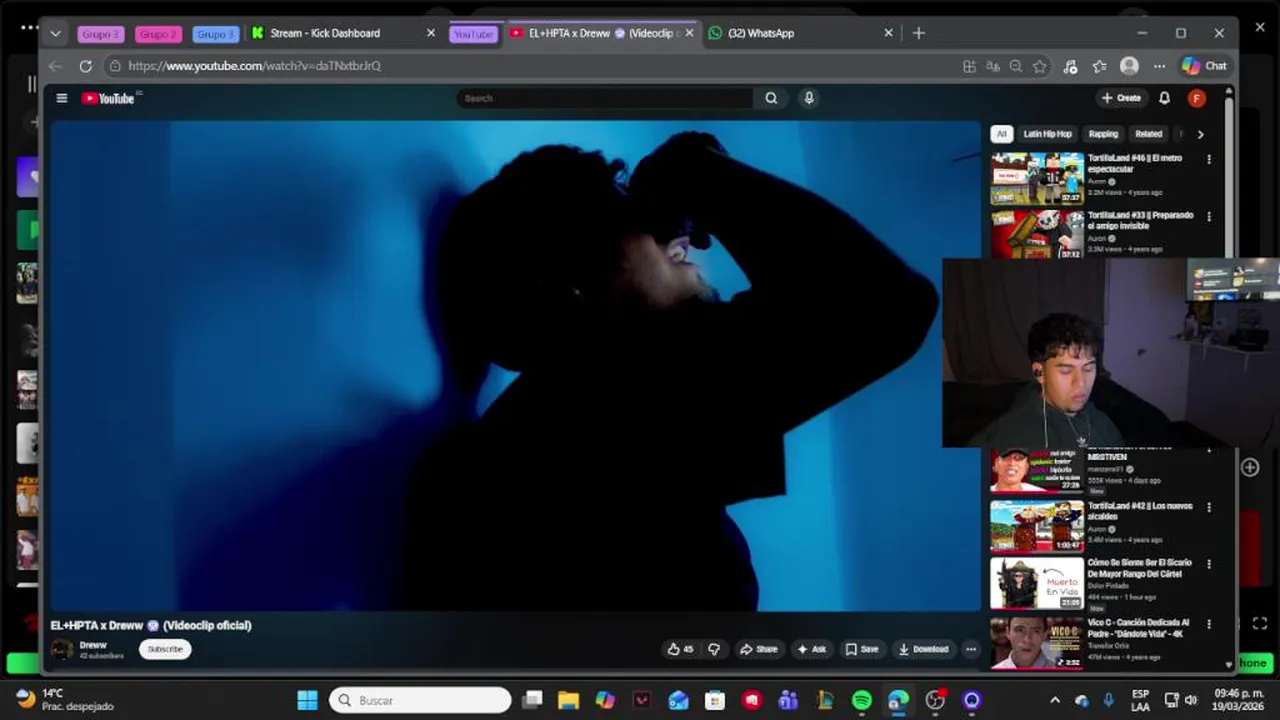The image size is (1280, 720).
Task: Click the Create button
Action: click(x=1121, y=98)
